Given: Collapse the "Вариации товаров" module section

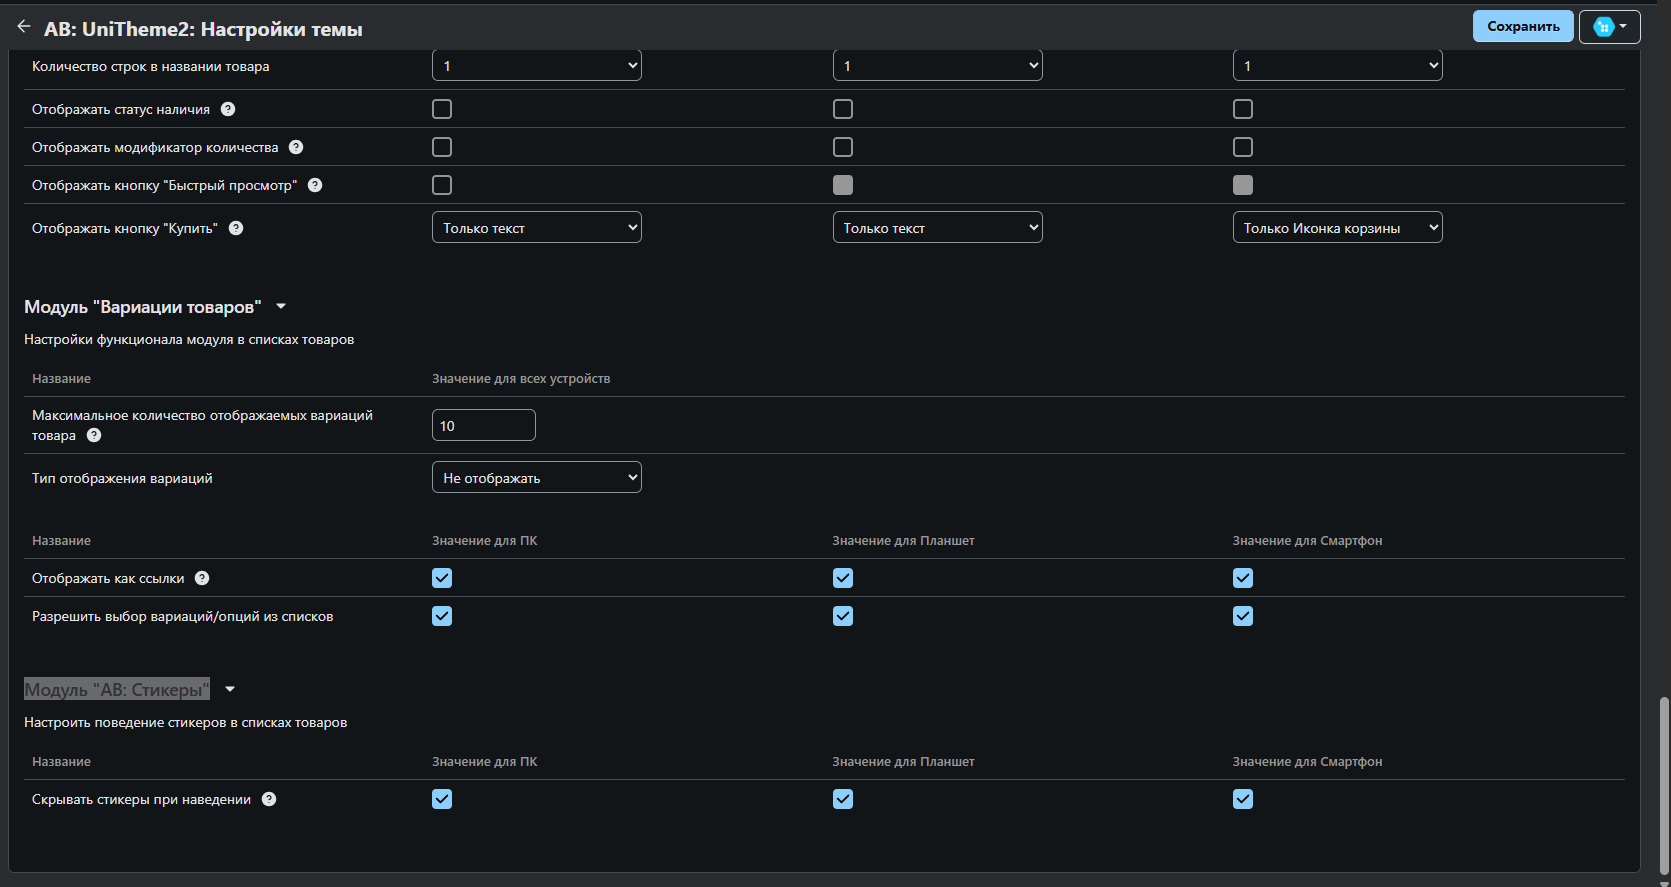Looking at the screenshot, I should pyautogui.click(x=281, y=307).
